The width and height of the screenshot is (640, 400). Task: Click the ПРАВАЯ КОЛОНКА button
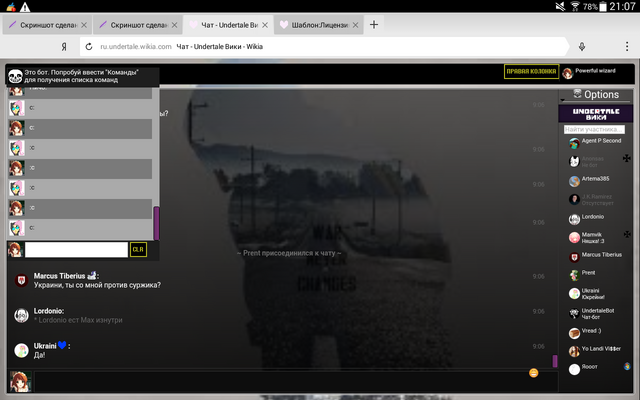(x=531, y=71)
